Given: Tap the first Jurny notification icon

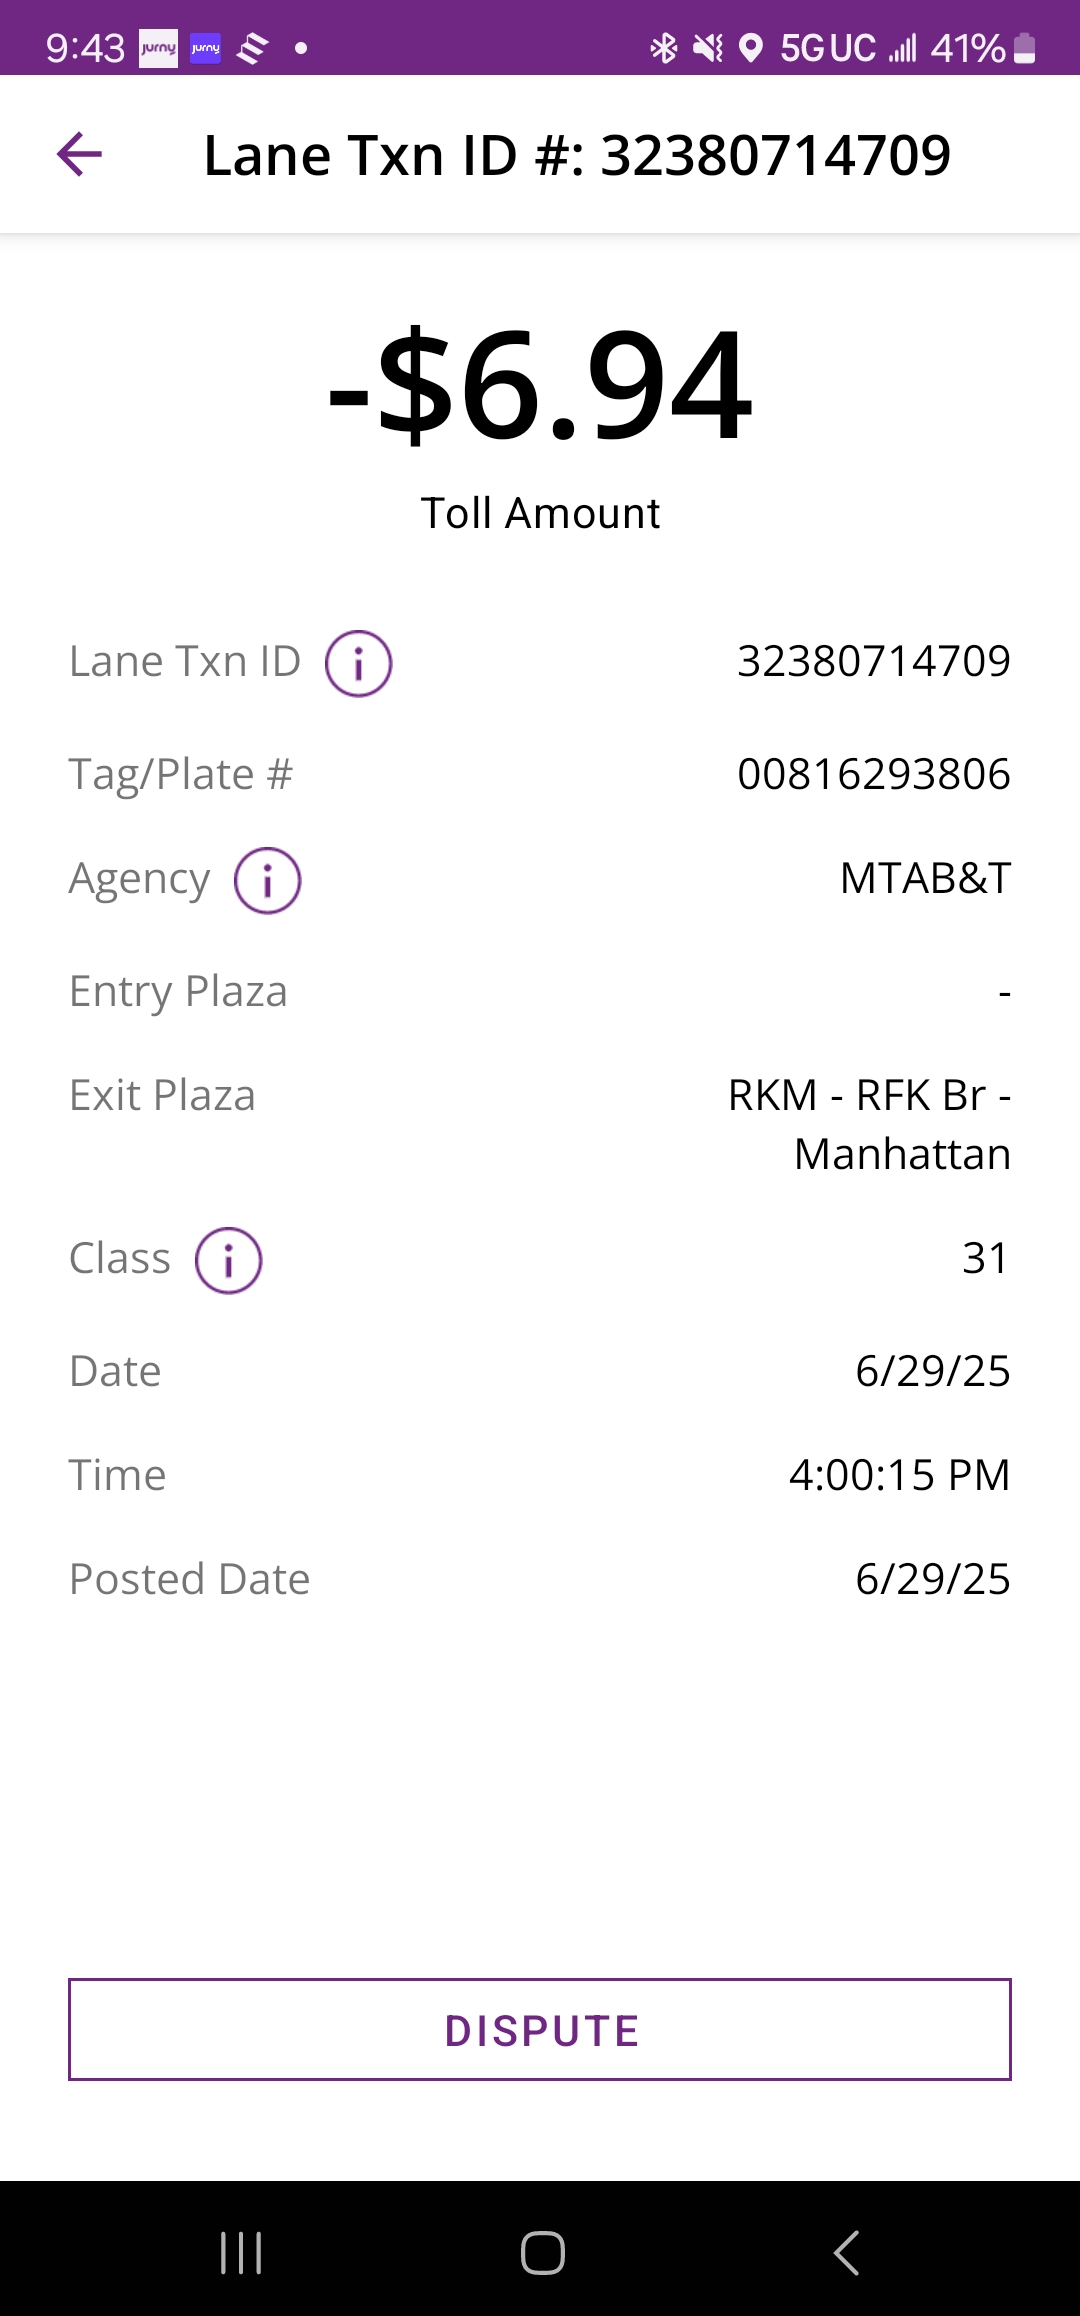Looking at the screenshot, I should coord(158,48).
